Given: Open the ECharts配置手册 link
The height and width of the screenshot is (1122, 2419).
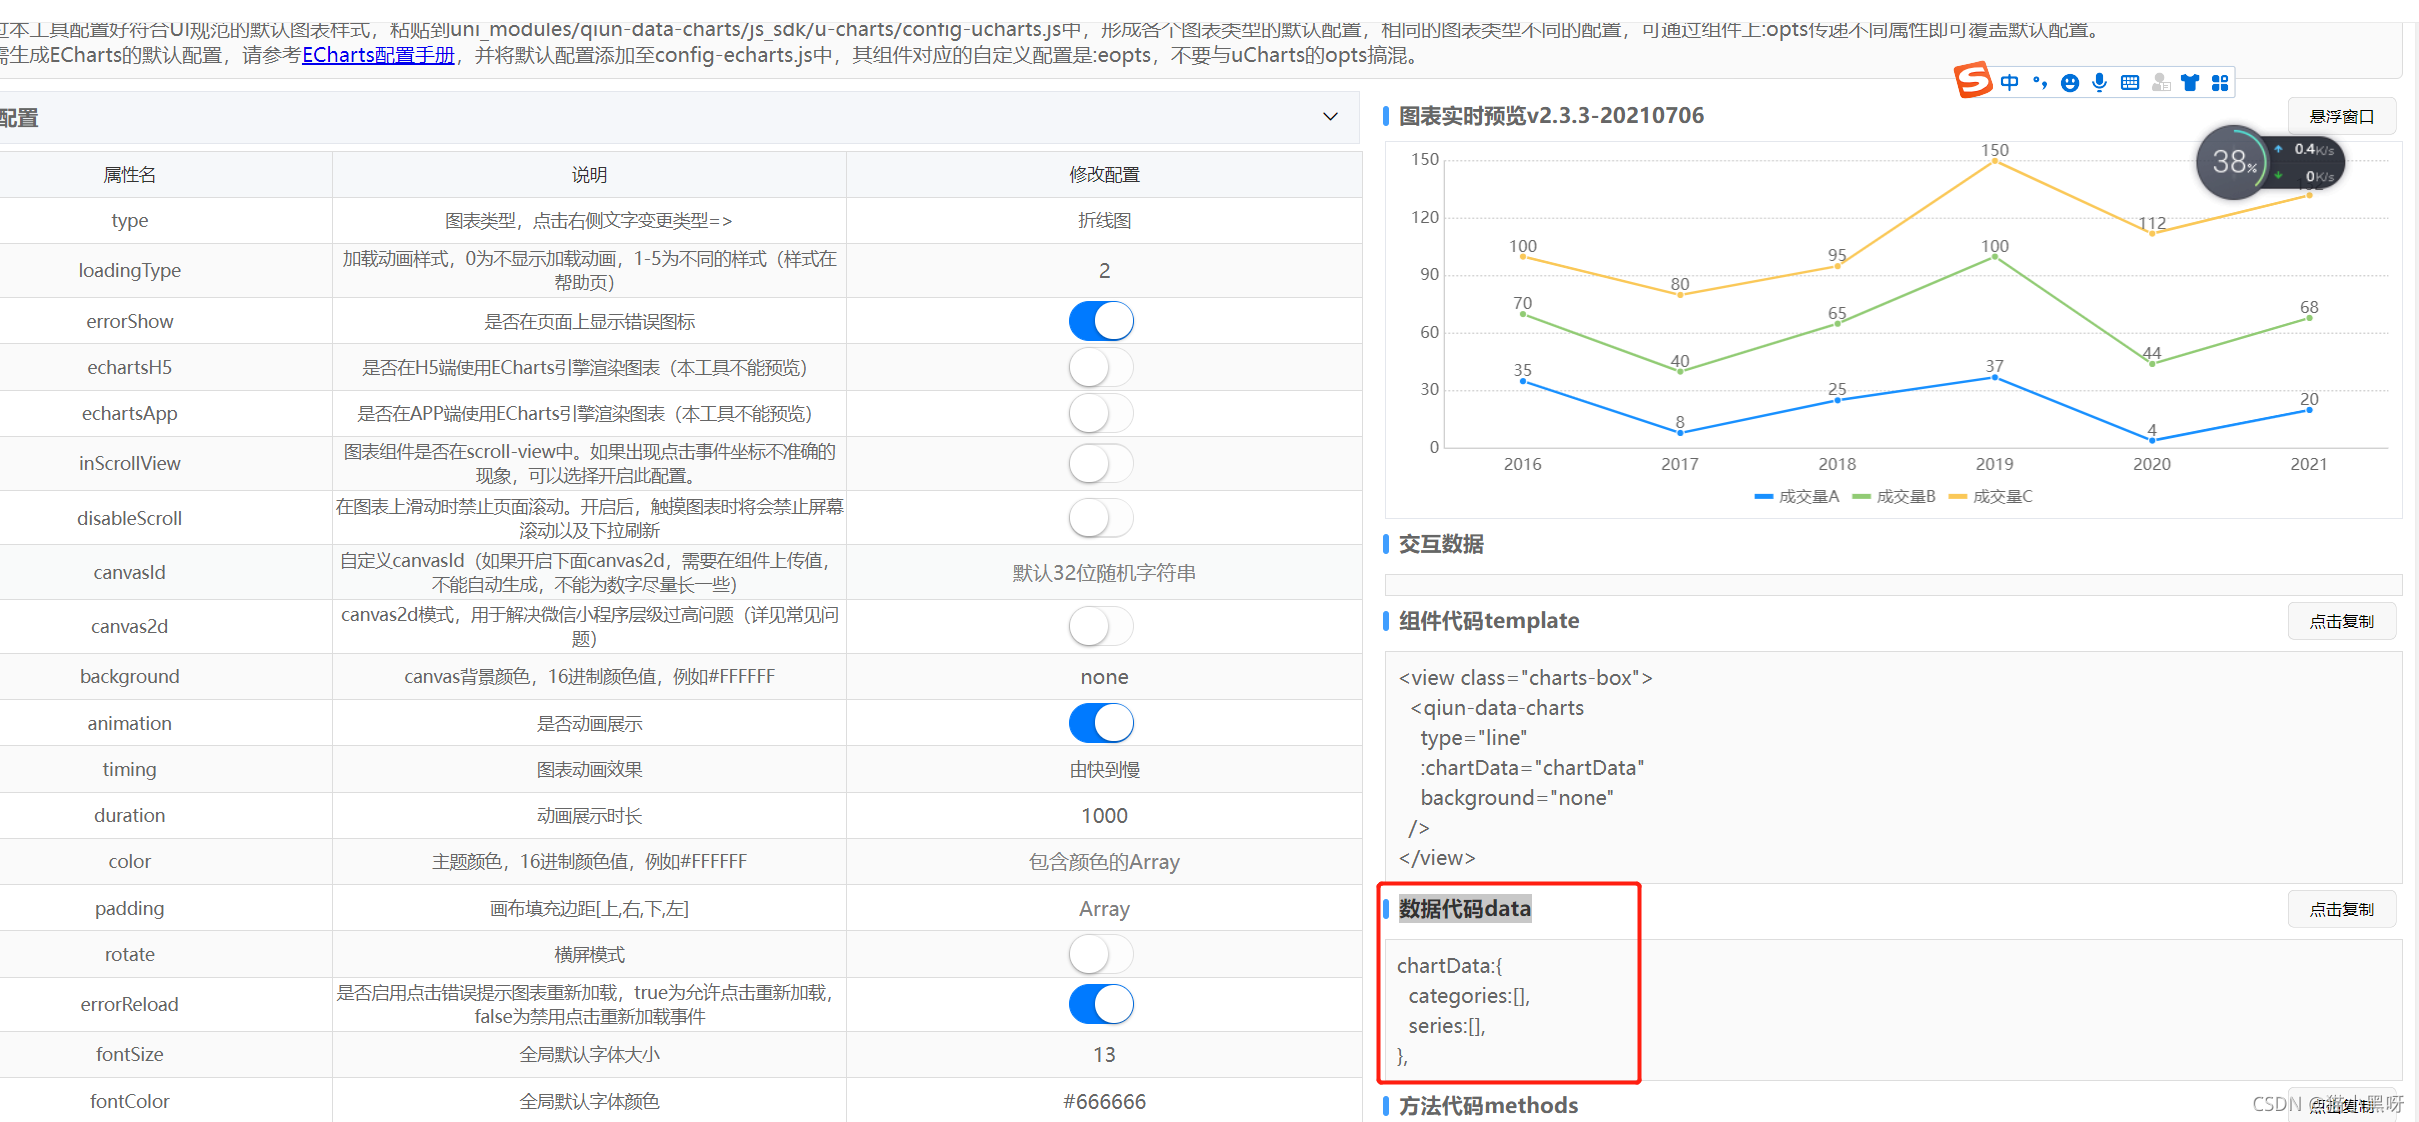Looking at the screenshot, I should click(x=378, y=55).
